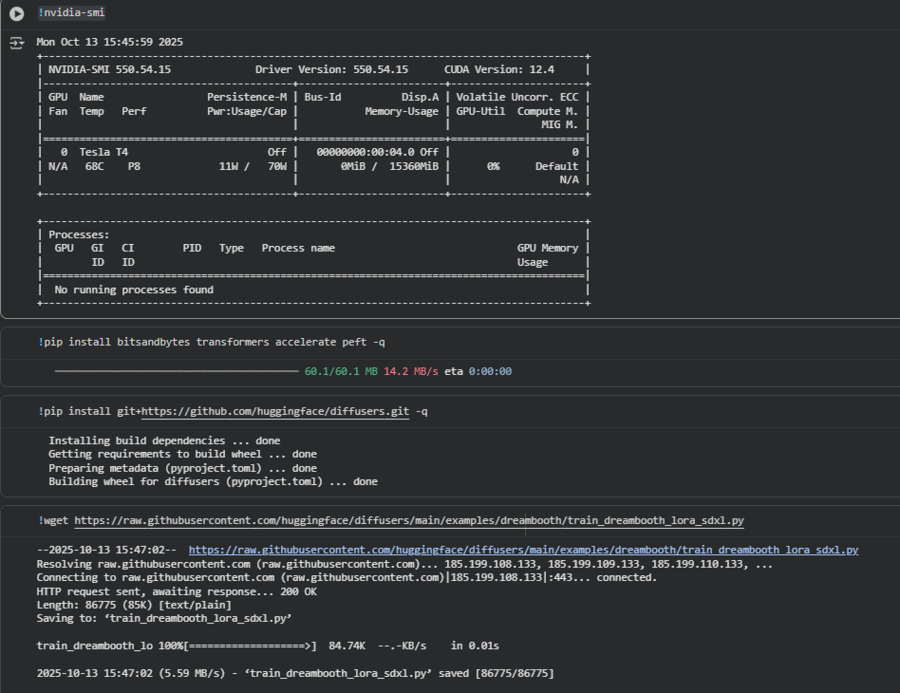Click the Driver Version: 550.54.15 text
Viewport: 900px width, 693px height.
click(x=331, y=70)
